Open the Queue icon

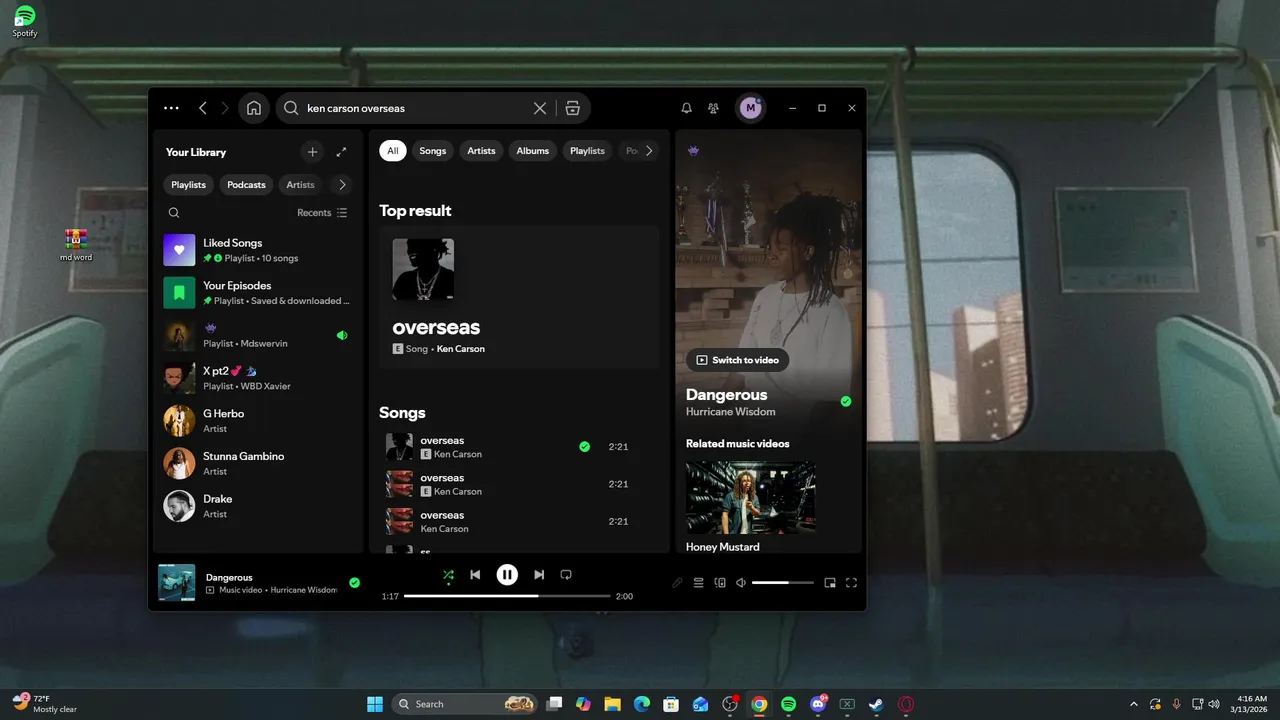point(699,583)
